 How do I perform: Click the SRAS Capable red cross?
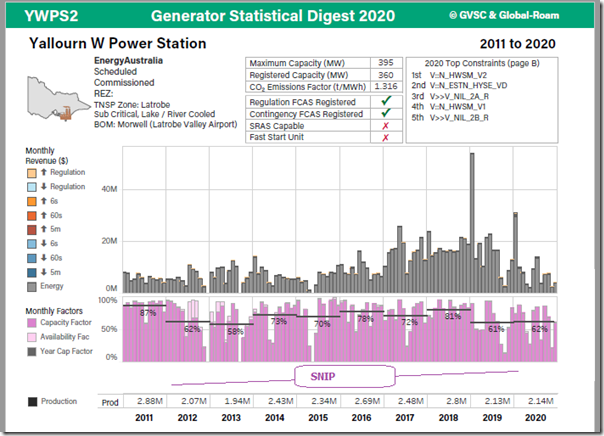386,126
